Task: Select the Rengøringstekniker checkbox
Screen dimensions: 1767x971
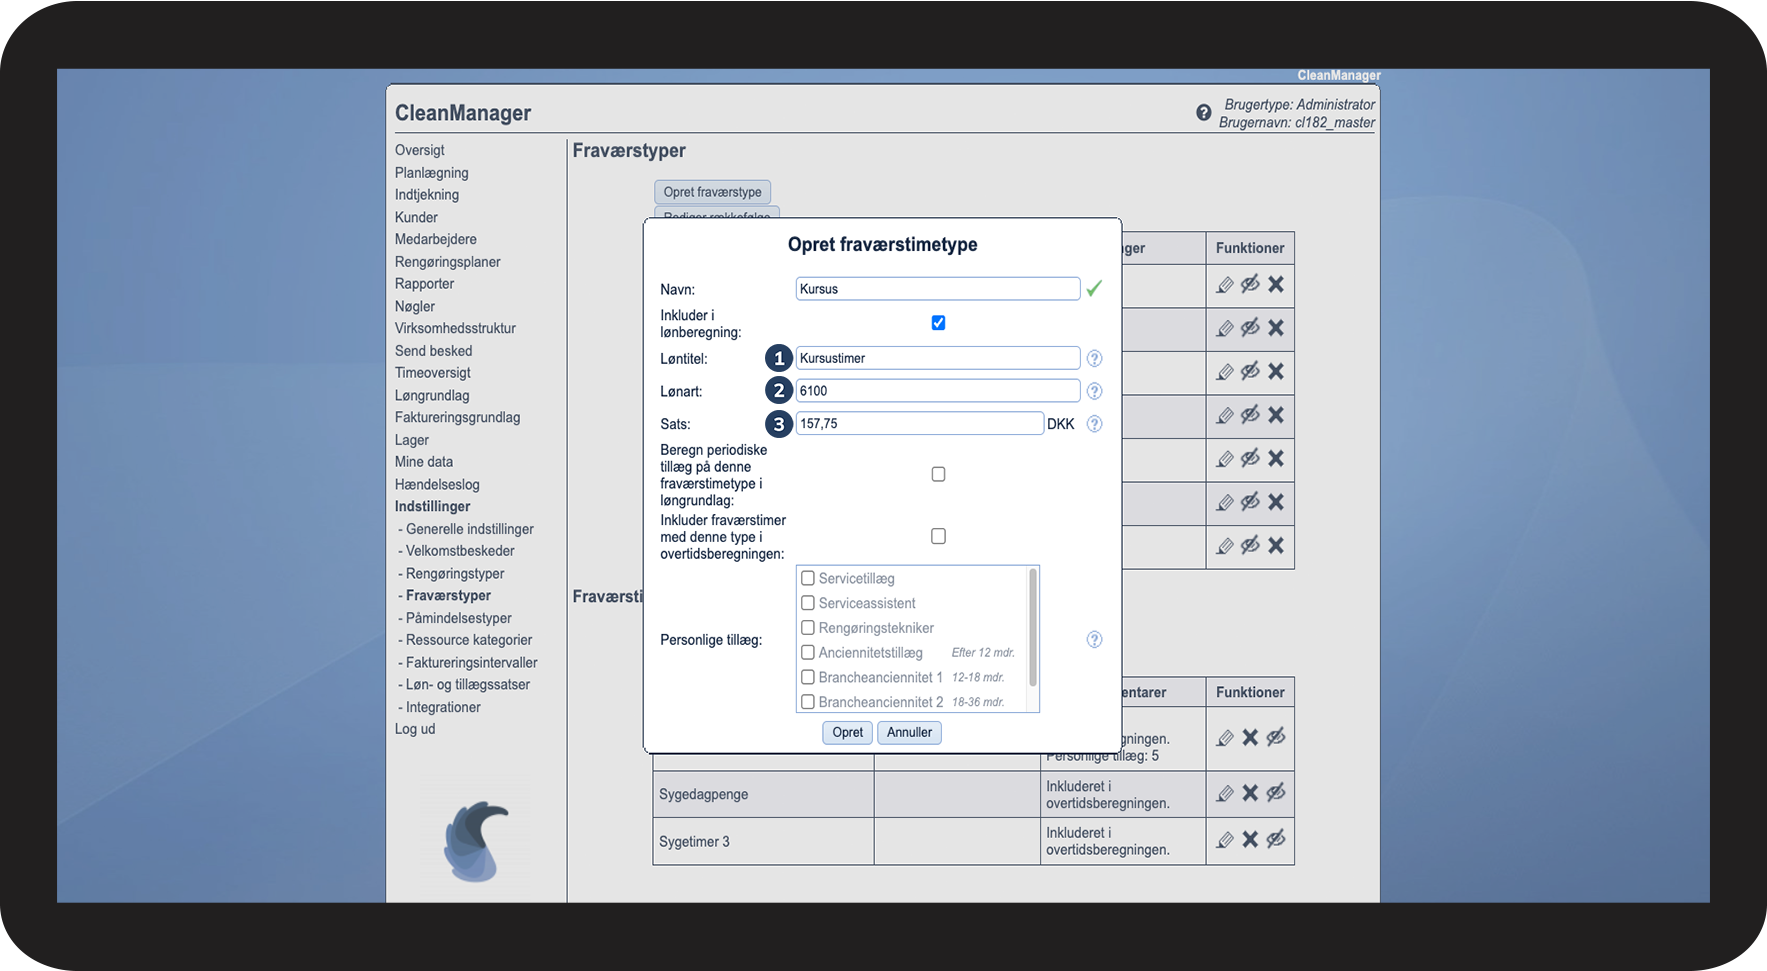Action: 808,628
